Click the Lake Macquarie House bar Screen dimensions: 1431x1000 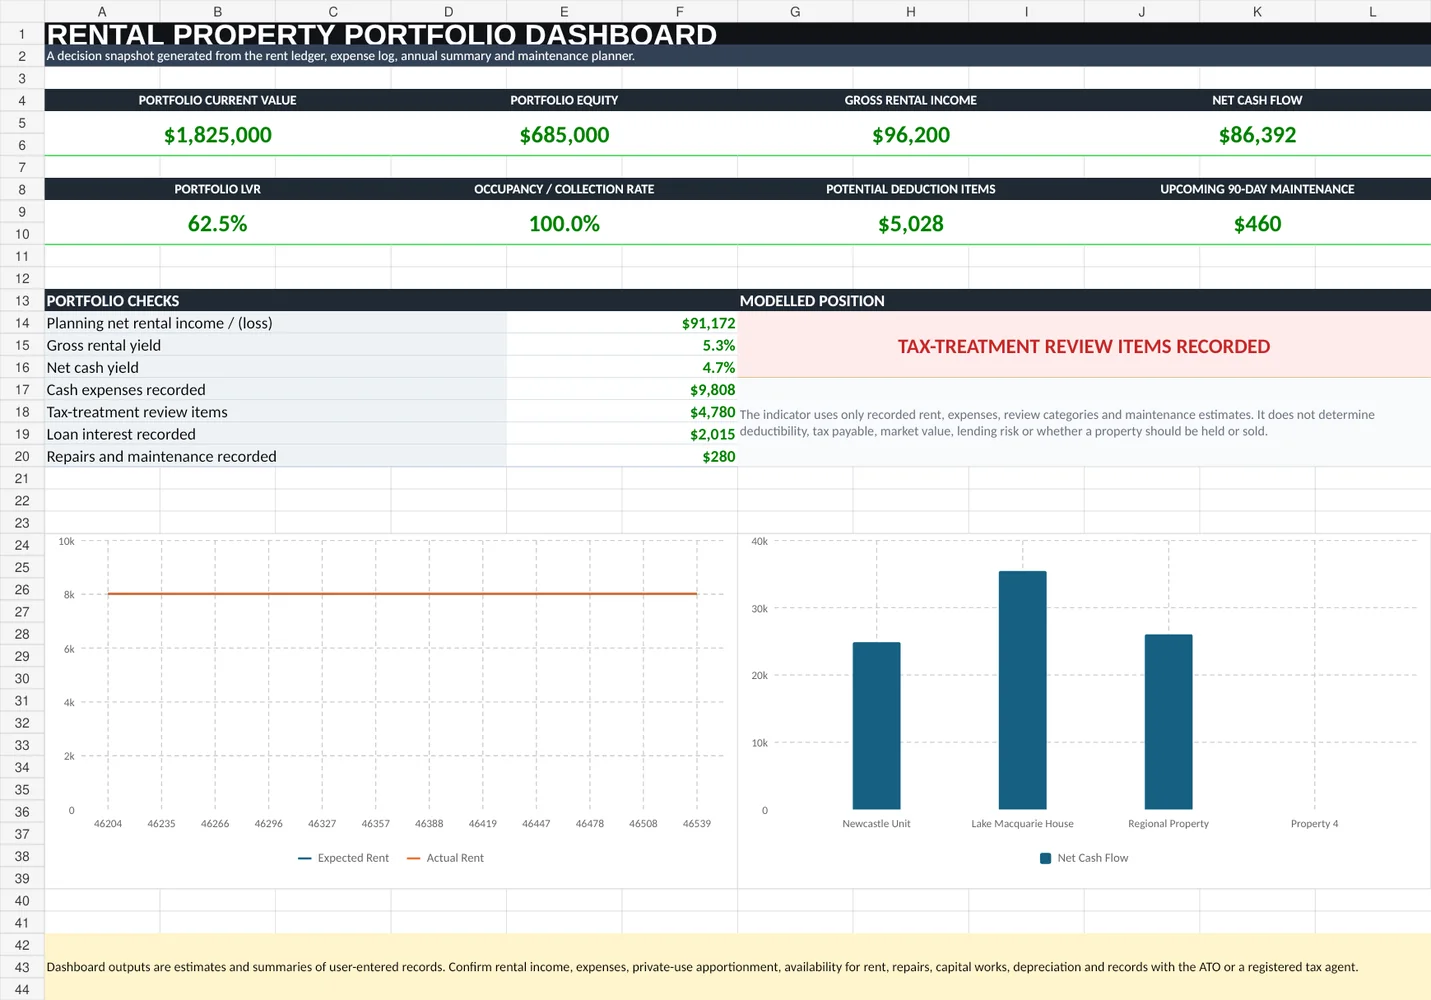pos(1022,690)
